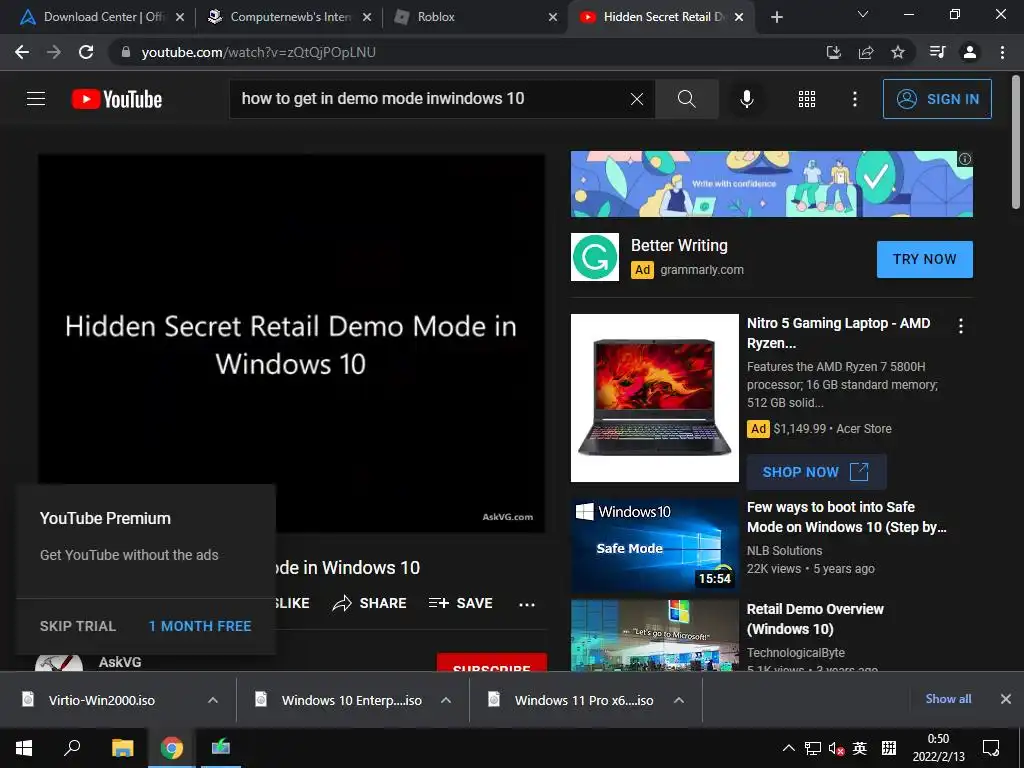Go forward in Chrome

click(x=54, y=52)
